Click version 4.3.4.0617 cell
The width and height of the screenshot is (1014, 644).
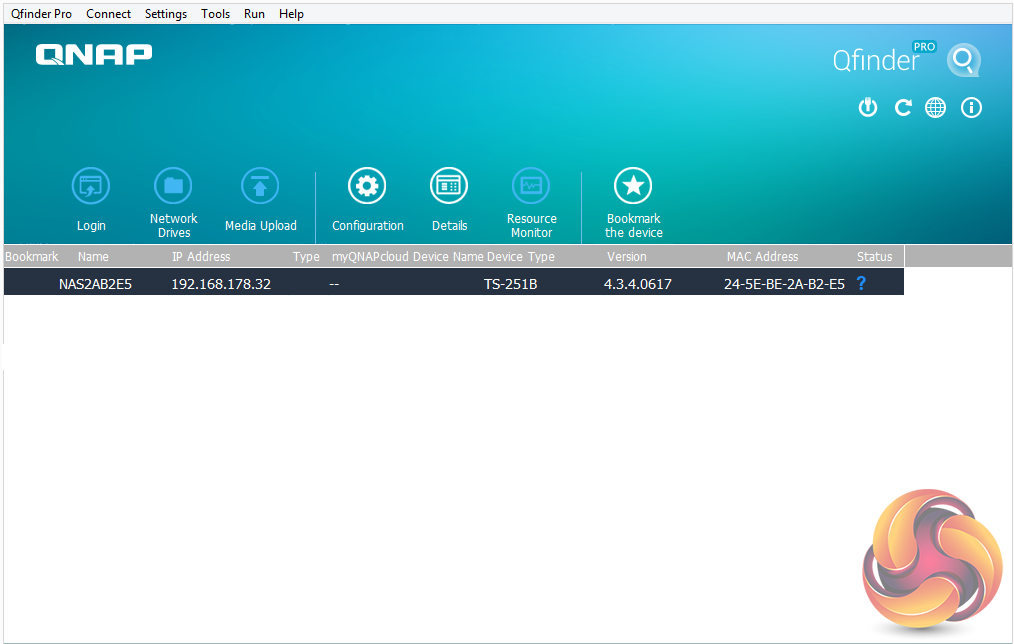click(638, 284)
